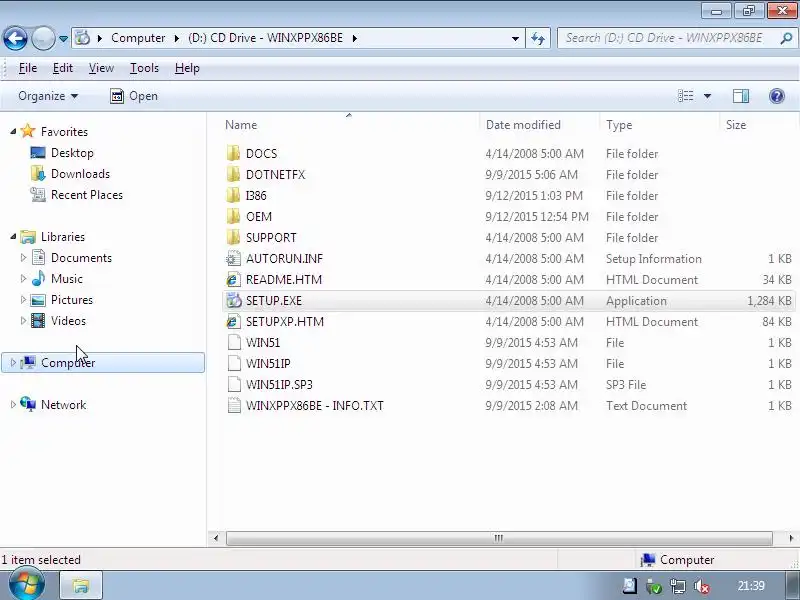The height and width of the screenshot is (600, 800).
Task: Expand the Videos library
Action: coord(23,320)
